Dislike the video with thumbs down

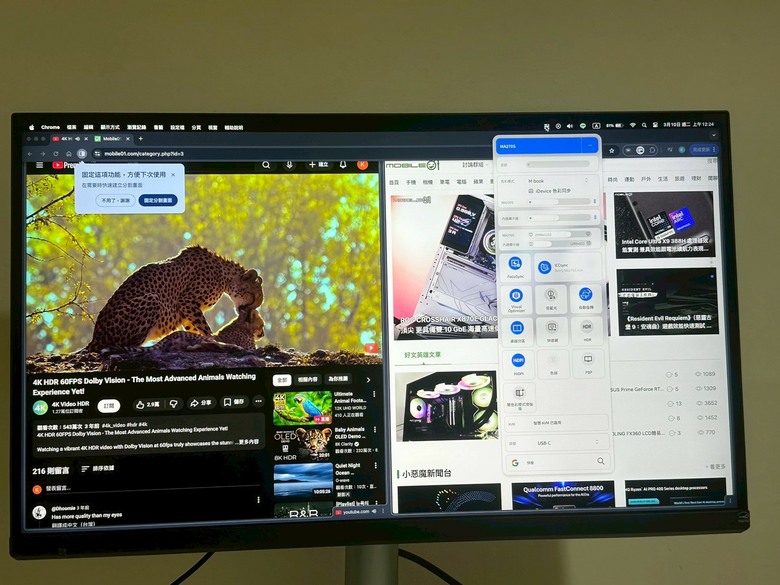[x=174, y=404]
